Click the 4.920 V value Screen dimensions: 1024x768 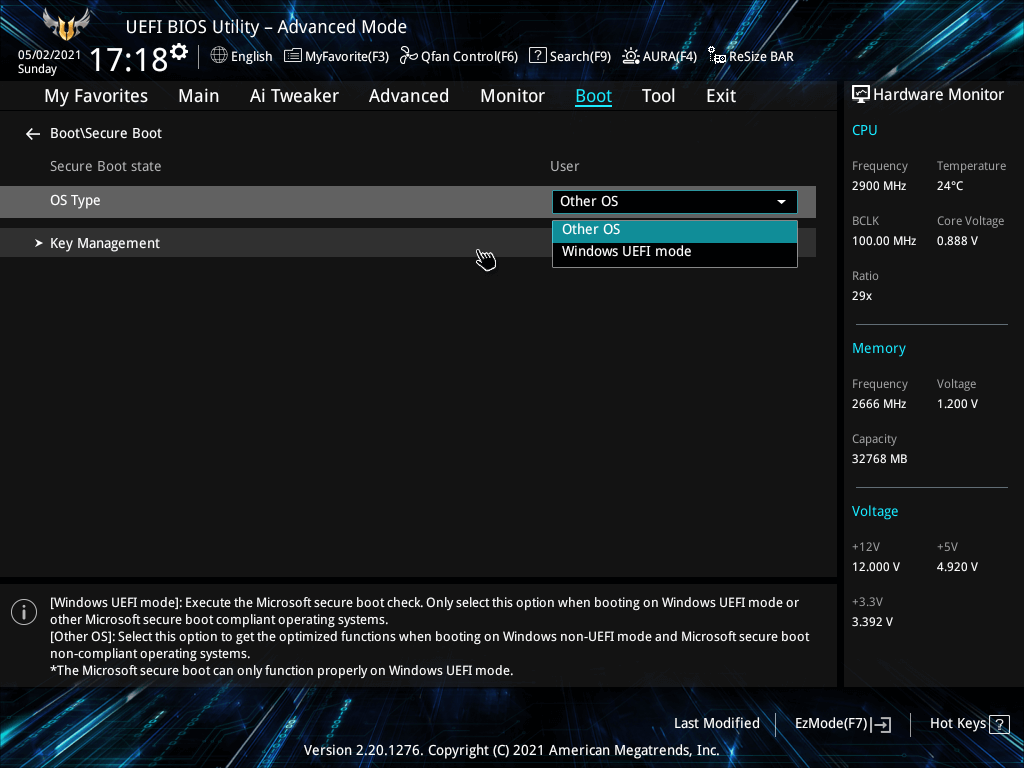957,567
